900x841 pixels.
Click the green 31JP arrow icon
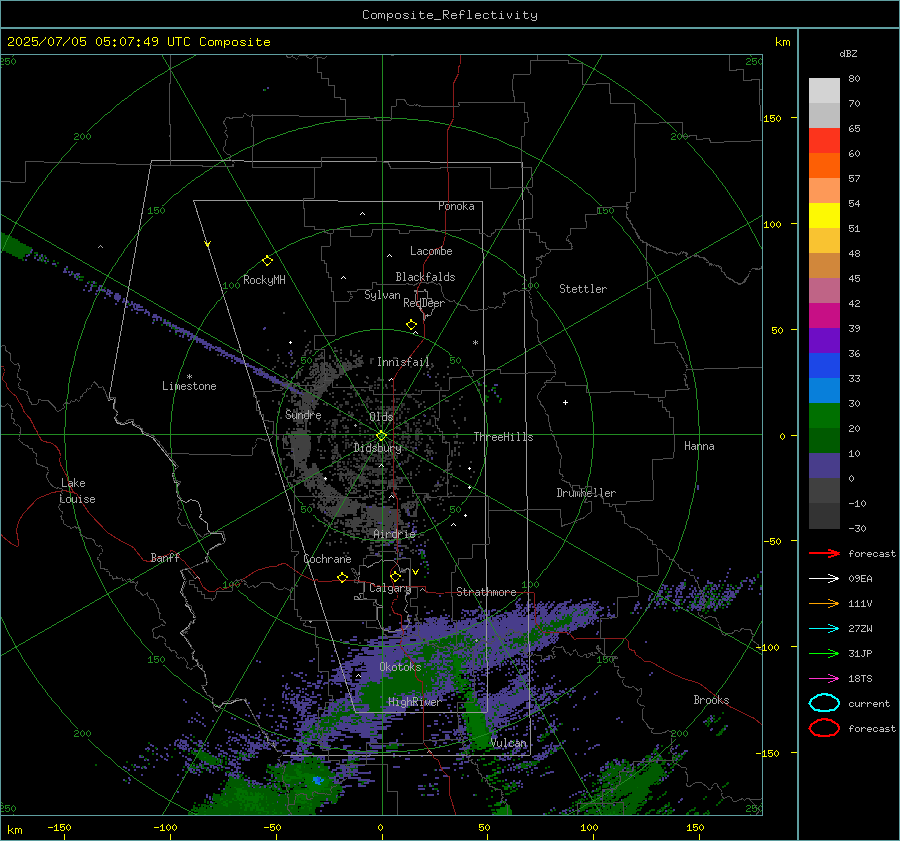tap(824, 653)
